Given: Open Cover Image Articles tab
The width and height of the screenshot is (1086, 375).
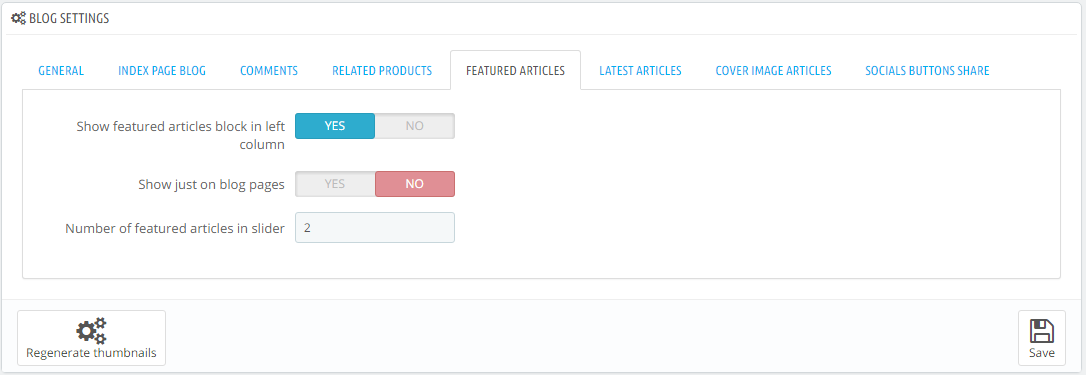Looking at the screenshot, I should point(774,71).
